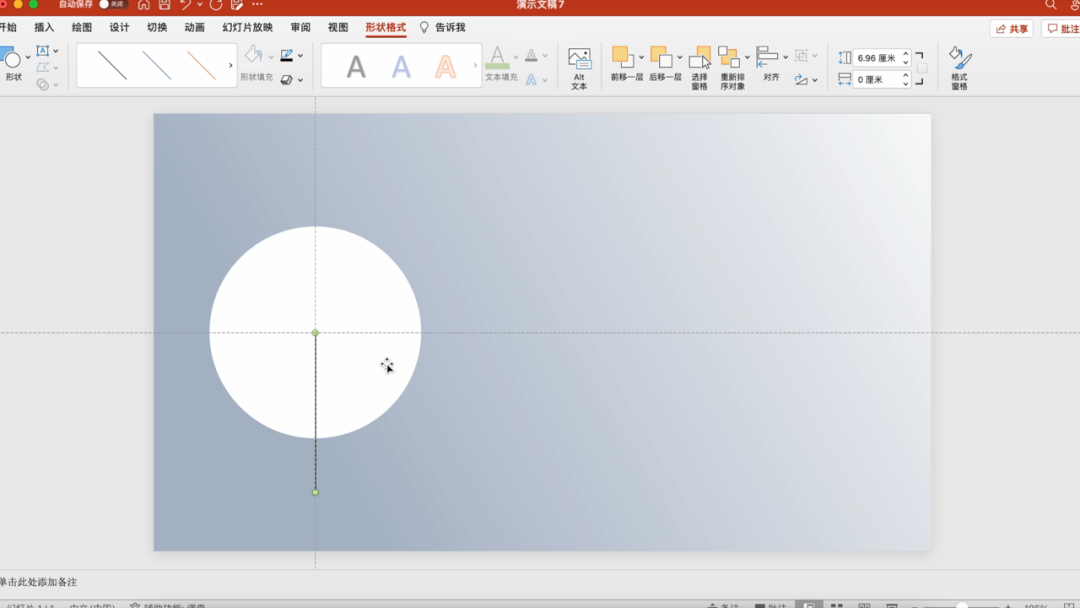The width and height of the screenshot is (1080, 608).
Task: Open the 动画 tab
Action: [x=194, y=28]
